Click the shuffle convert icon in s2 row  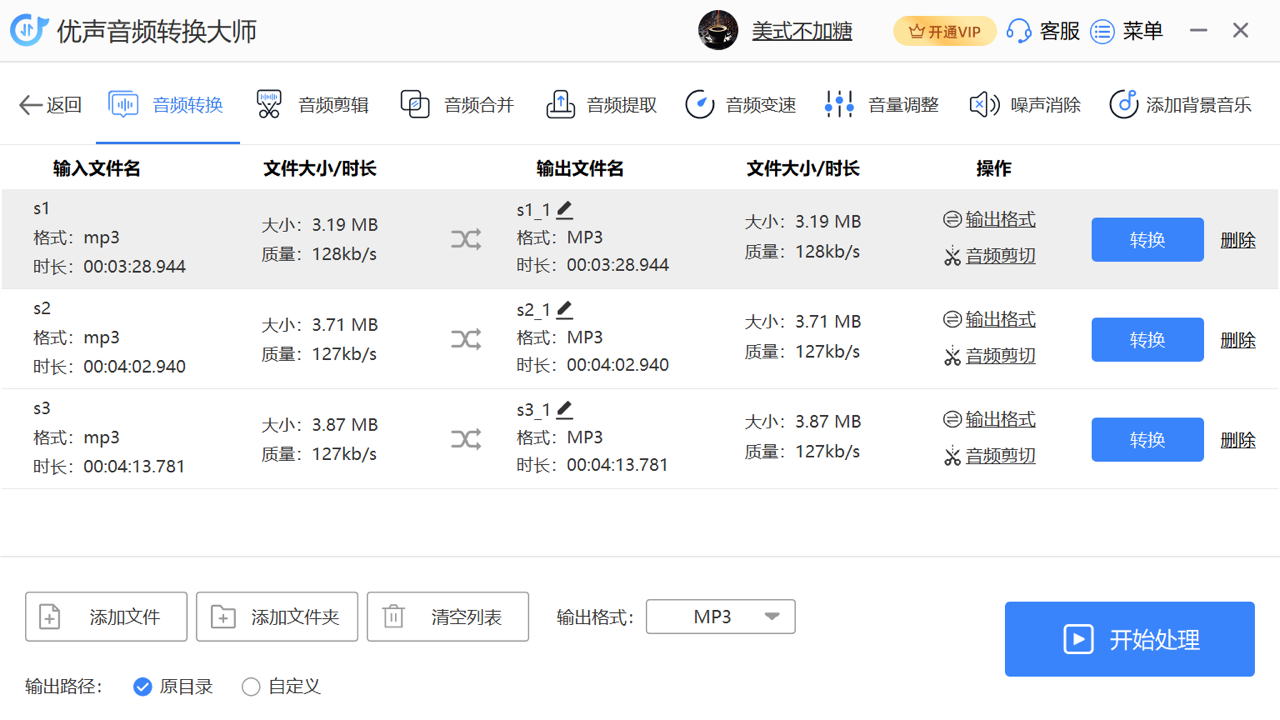click(x=466, y=340)
